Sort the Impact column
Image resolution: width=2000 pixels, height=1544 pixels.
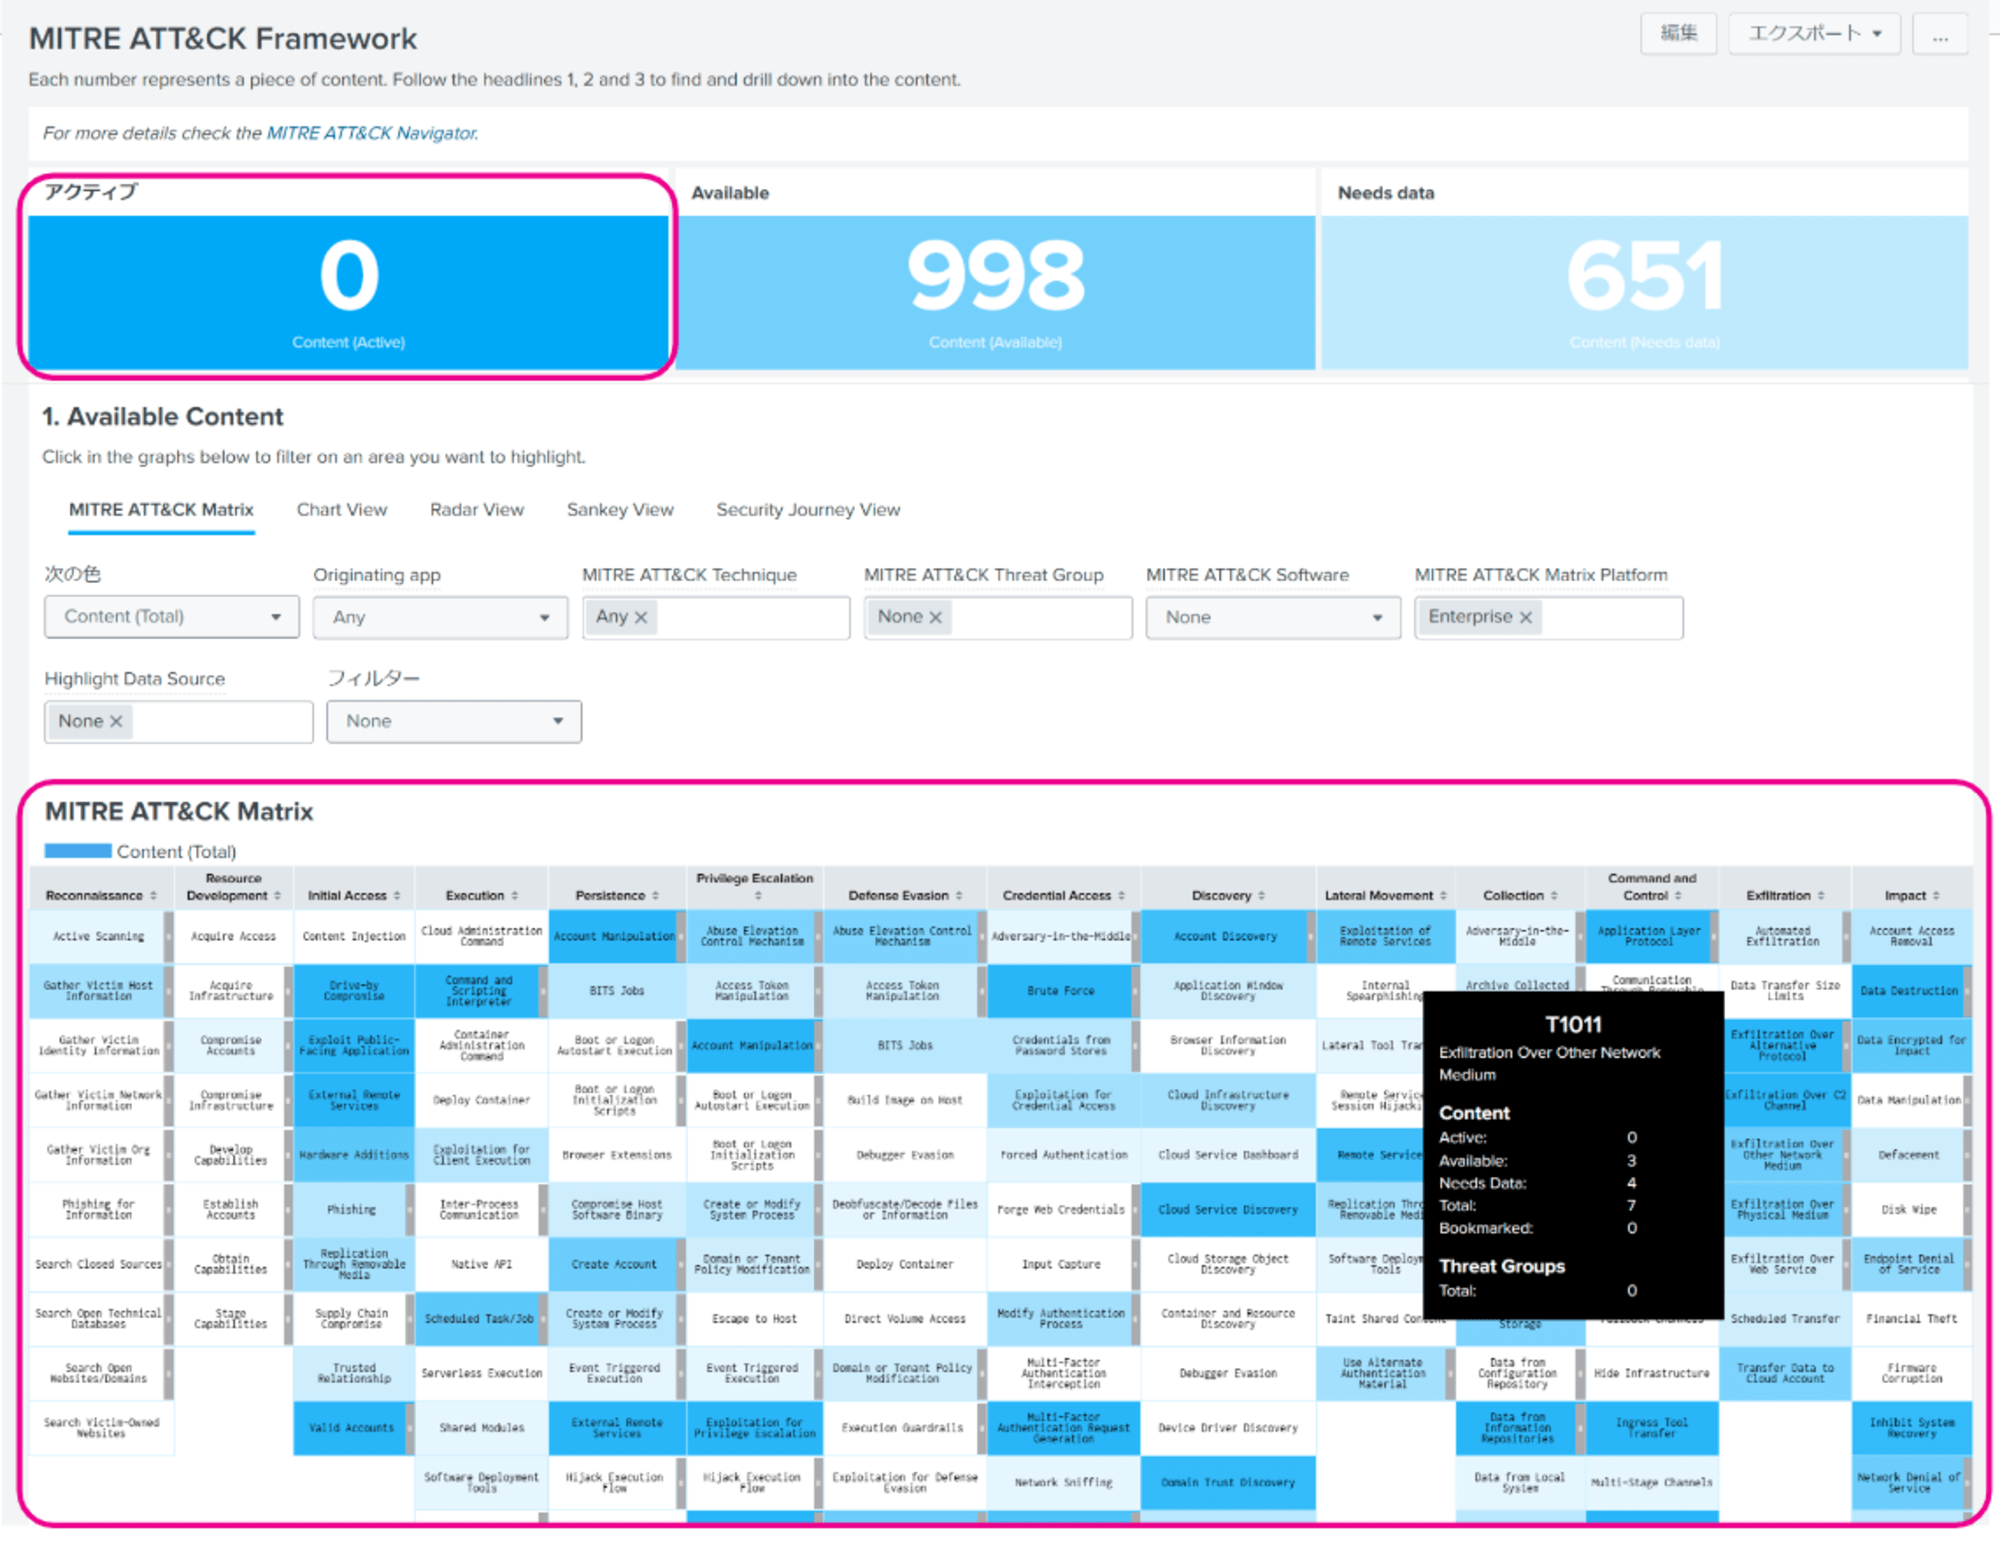[x=1936, y=896]
